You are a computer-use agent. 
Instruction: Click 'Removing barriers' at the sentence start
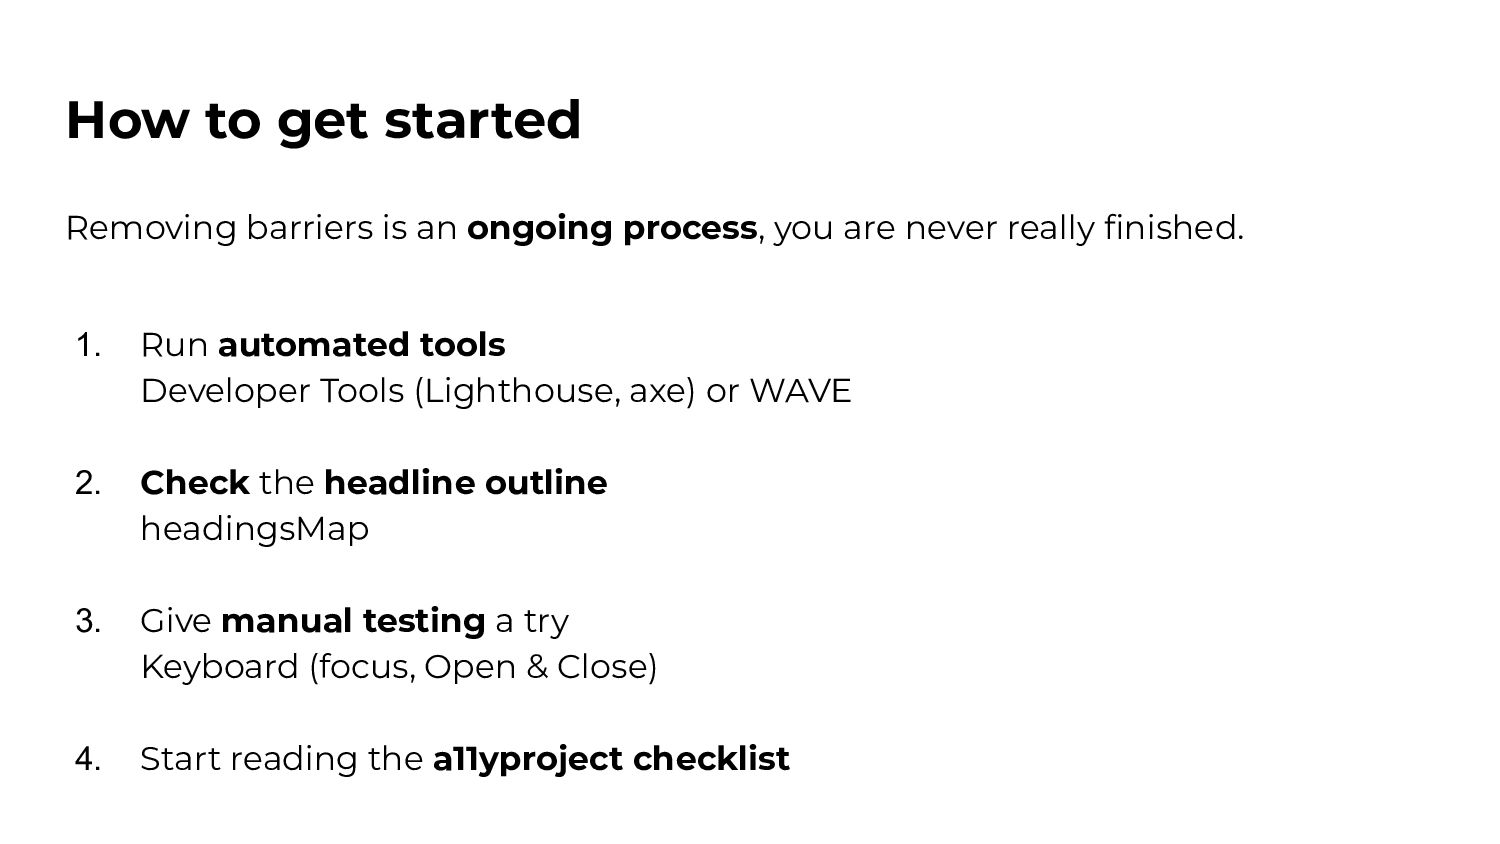click(x=219, y=228)
